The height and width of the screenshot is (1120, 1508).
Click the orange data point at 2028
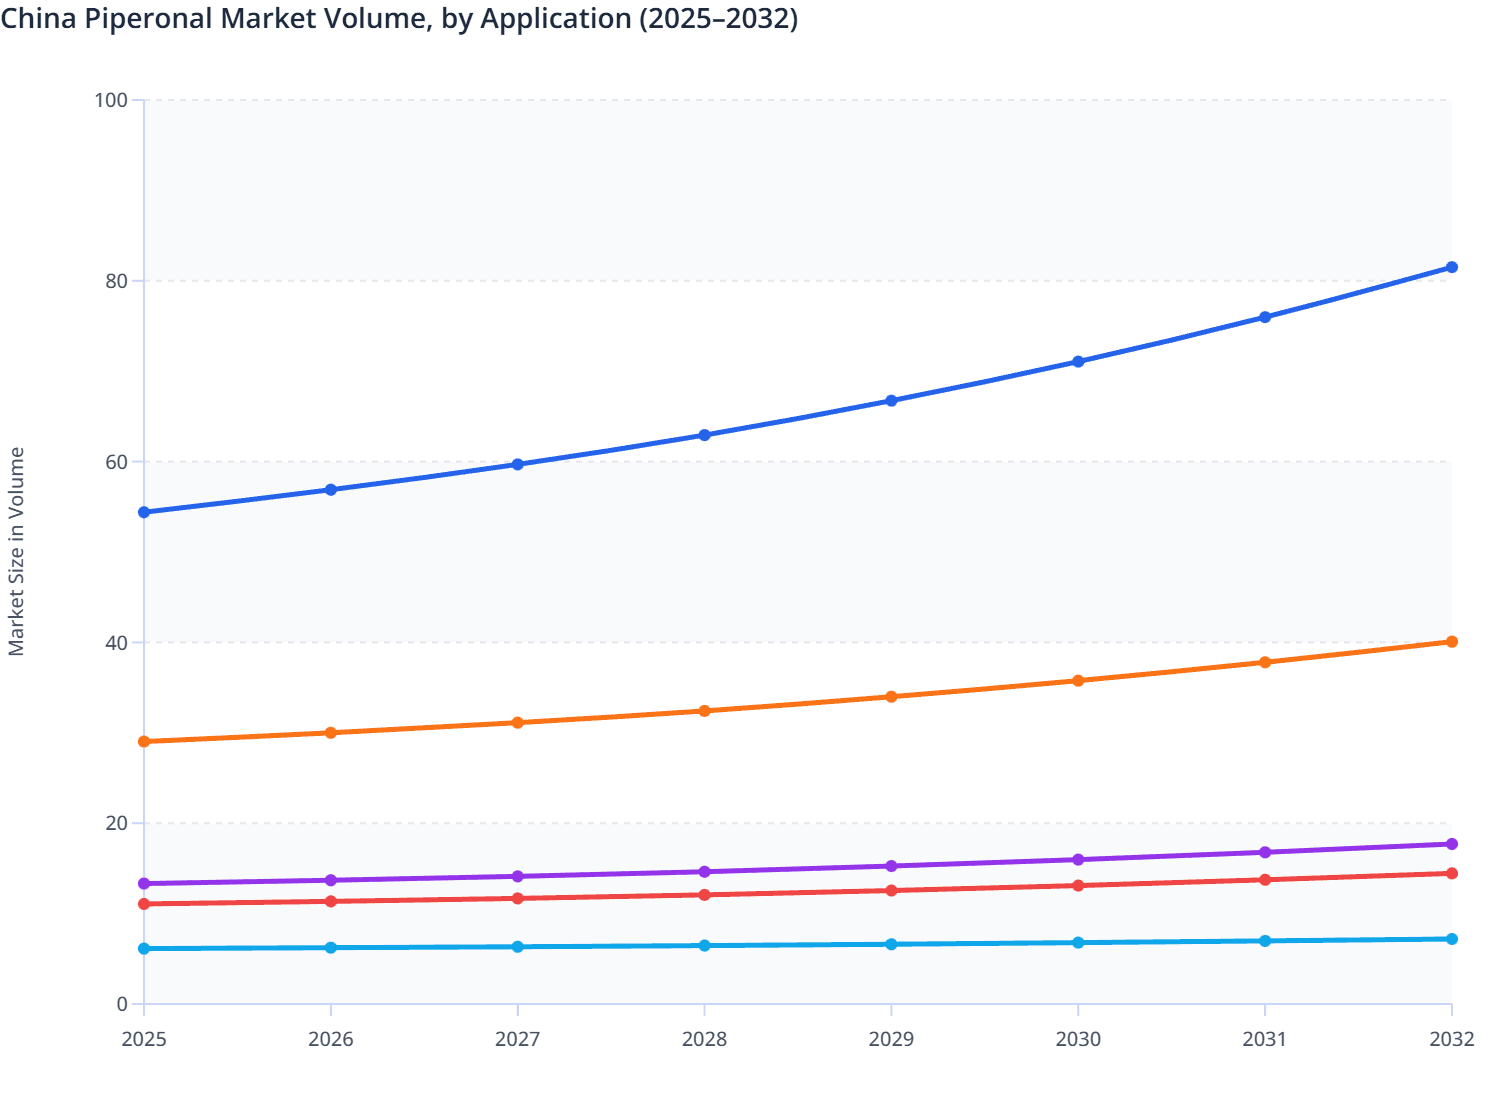(x=704, y=711)
